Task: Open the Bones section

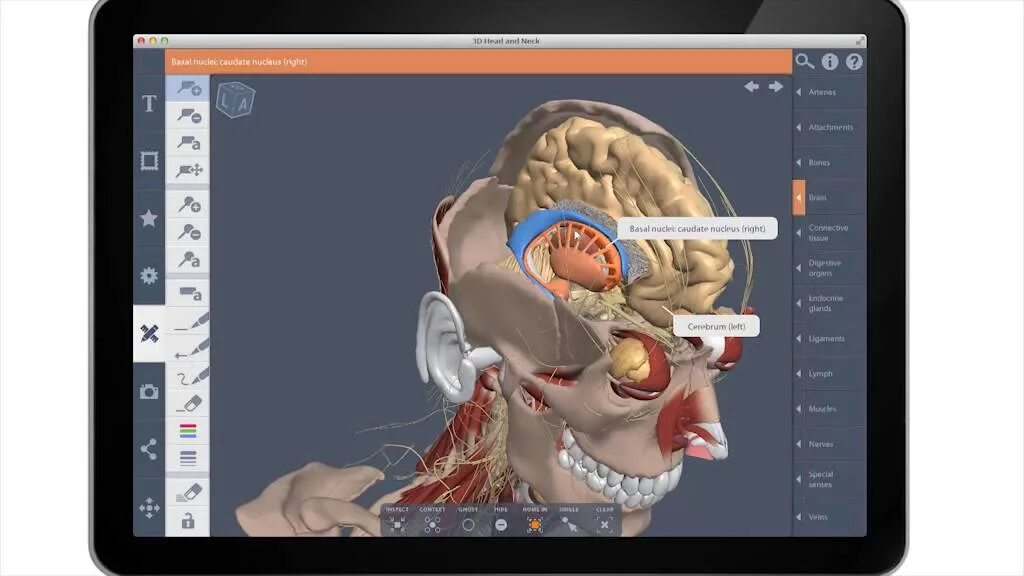Action: [x=820, y=162]
